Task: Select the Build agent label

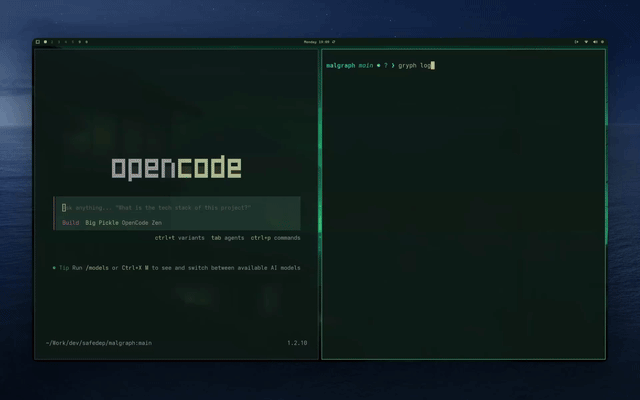Action: click(x=71, y=222)
